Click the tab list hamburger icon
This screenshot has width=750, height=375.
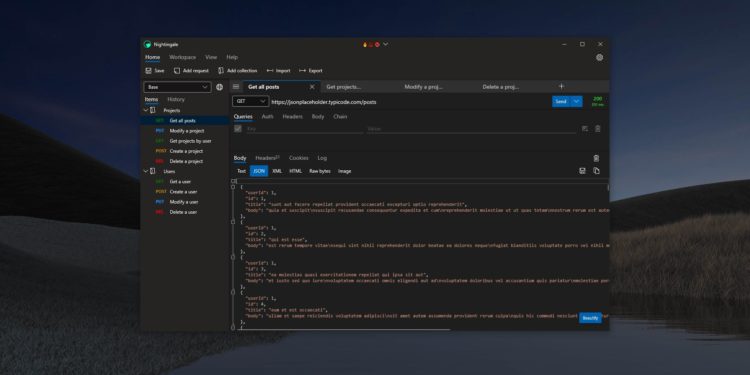(236, 87)
